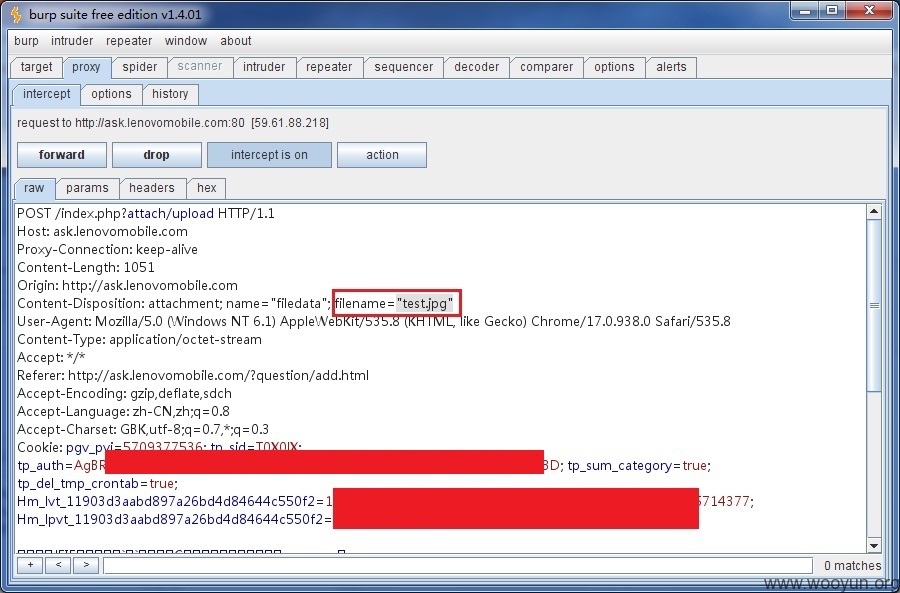Click the request scrollbar up arrow
Screen dimensions: 900x593
click(x=874, y=212)
